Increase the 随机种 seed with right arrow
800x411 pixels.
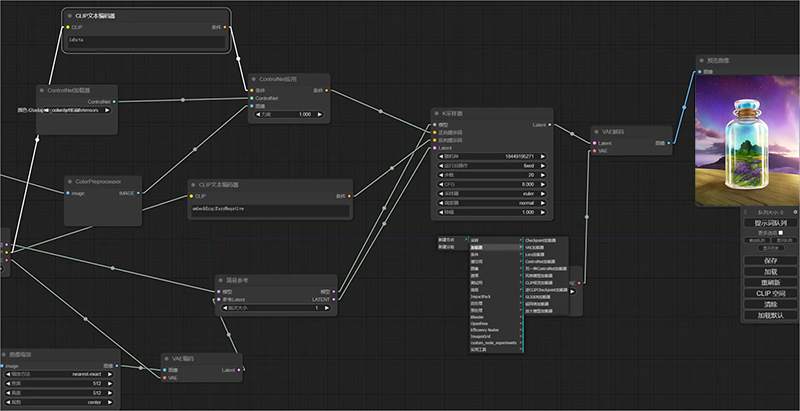coord(543,157)
